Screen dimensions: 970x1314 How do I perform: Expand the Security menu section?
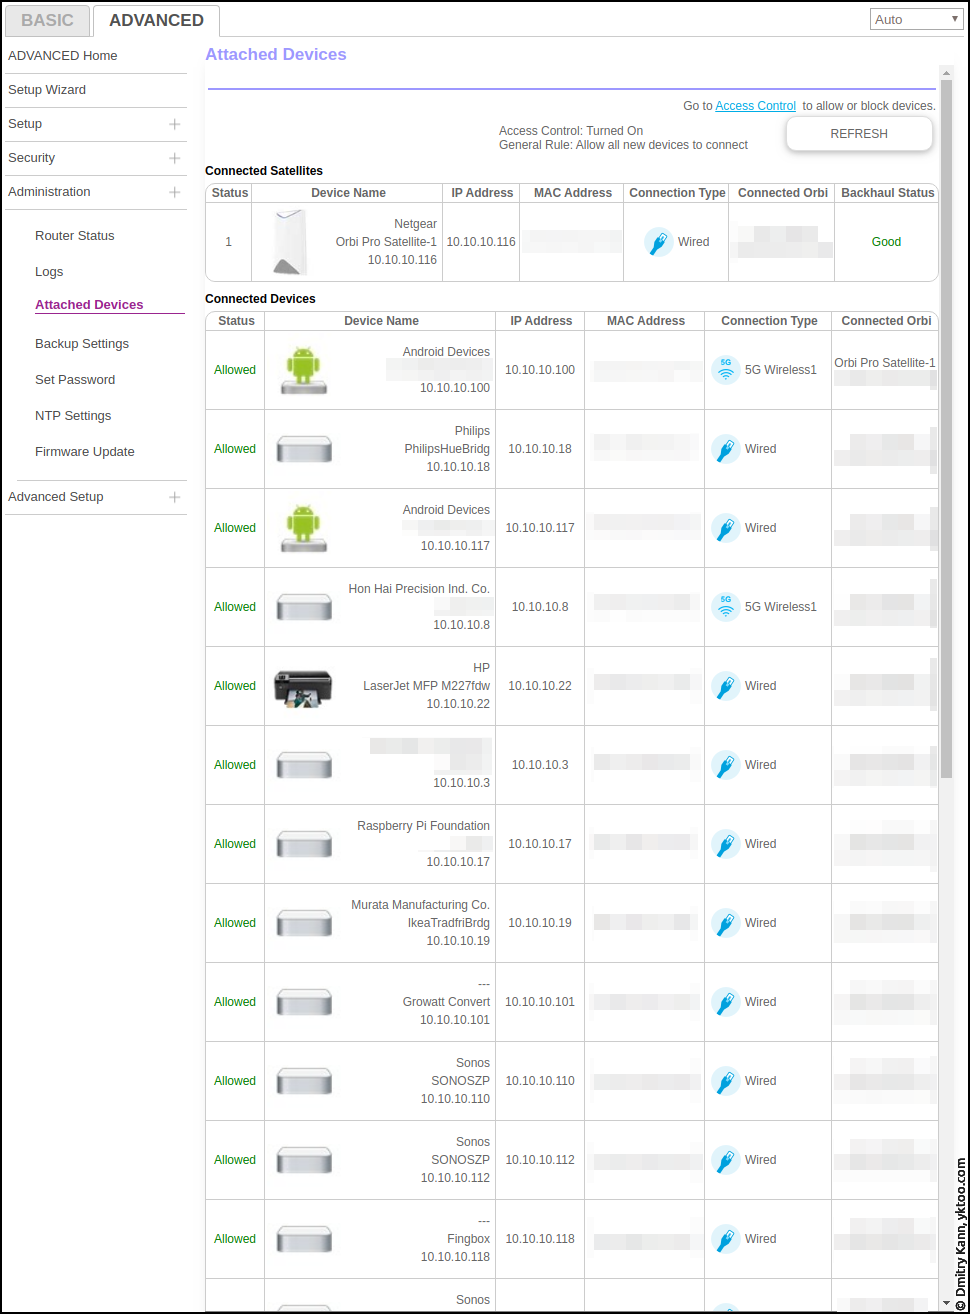pos(175,158)
